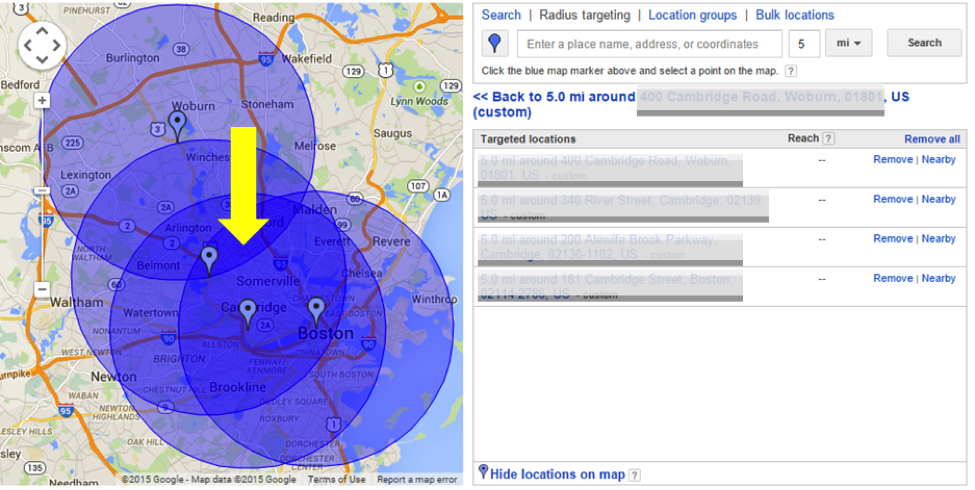Click the map zoom in plus button
The height and width of the screenshot is (490, 975).
[x=42, y=100]
